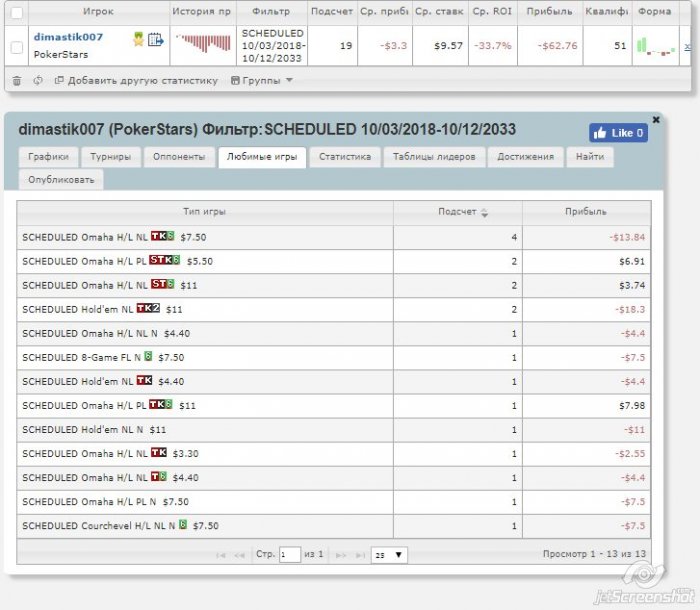
Task: Click the История пр column header
Action: click(203, 13)
